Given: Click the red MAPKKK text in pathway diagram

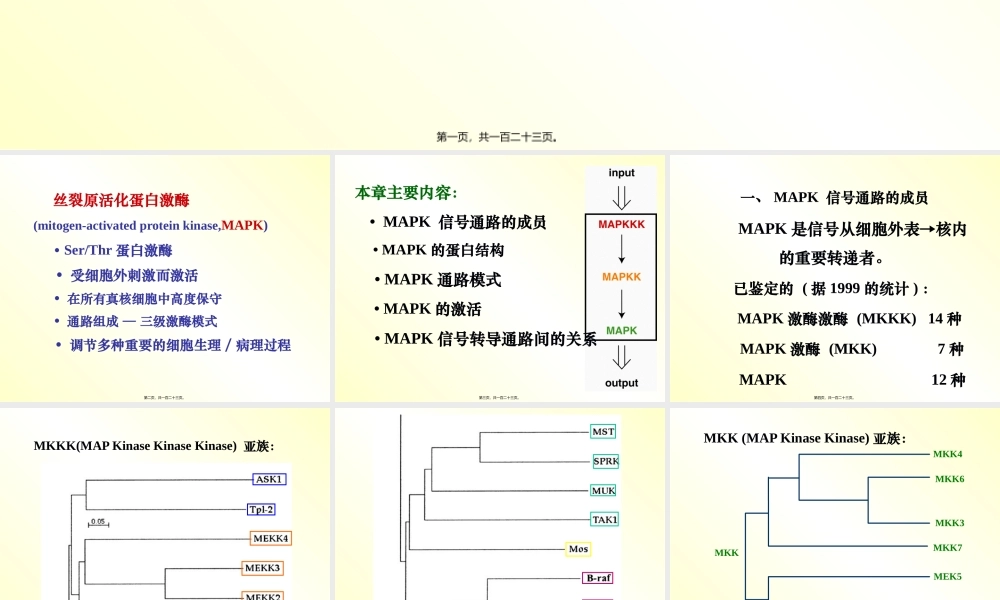Looking at the screenshot, I should [621, 225].
